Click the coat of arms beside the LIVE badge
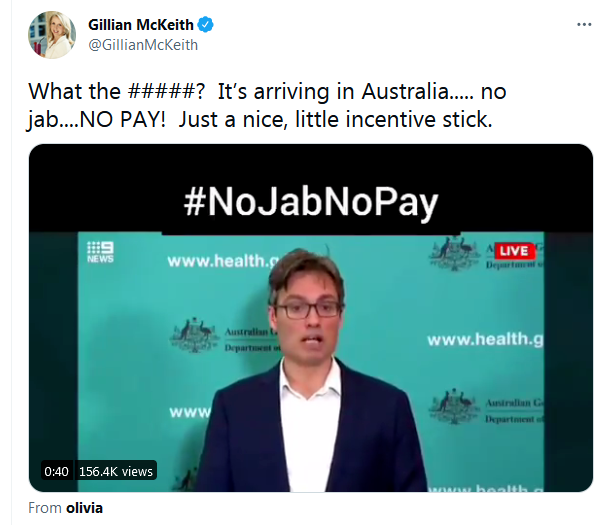This screenshot has width=608, height=525. [x=455, y=253]
